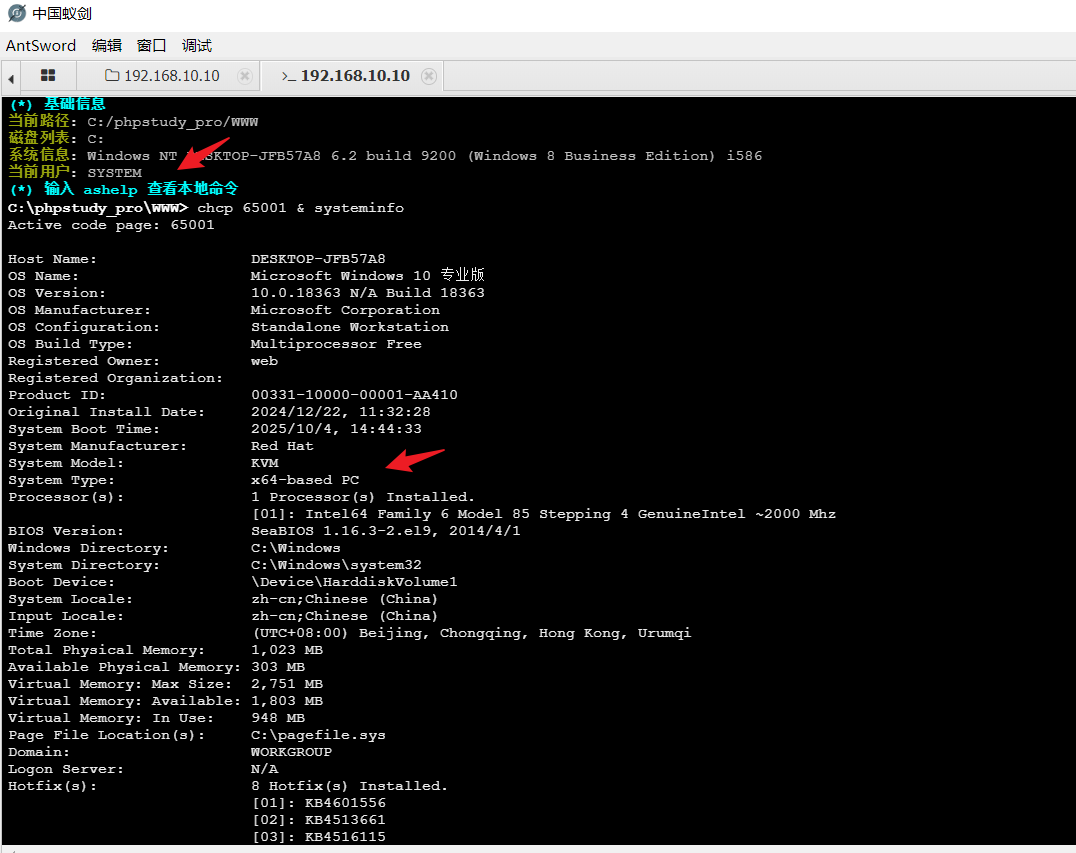The width and height of the screenshot is (1076, 853).
Task: Close the terminal 192.168.10.10 tab
Action: pos(429,76)
